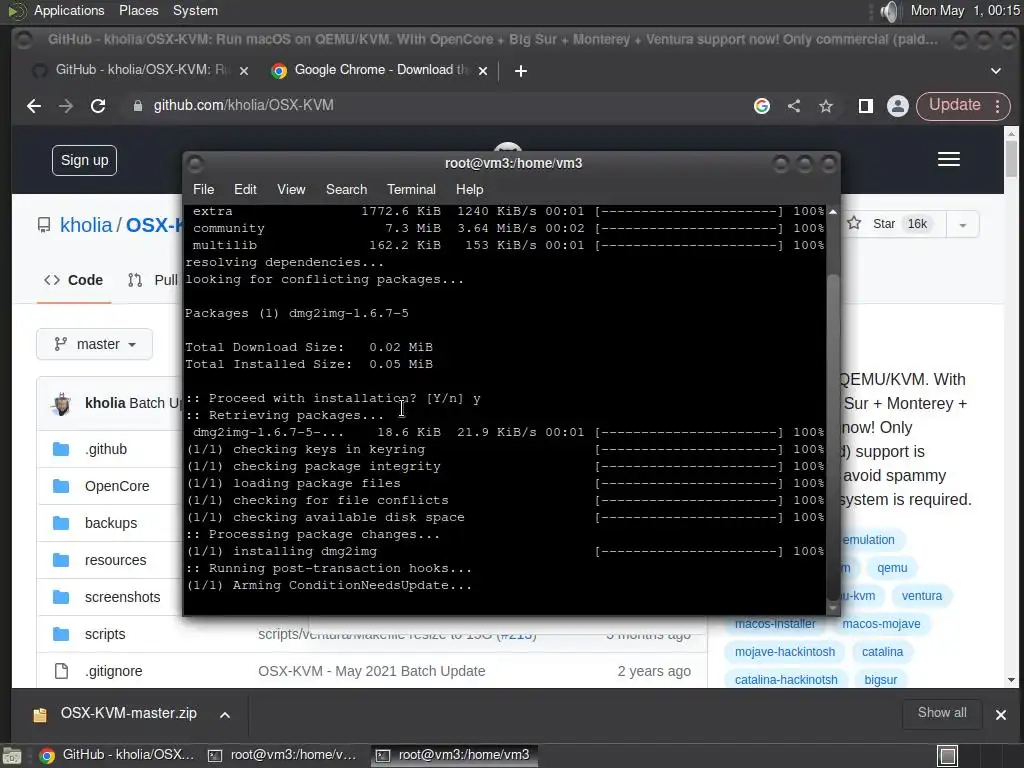Open terminal Search menu

[346, 189]
